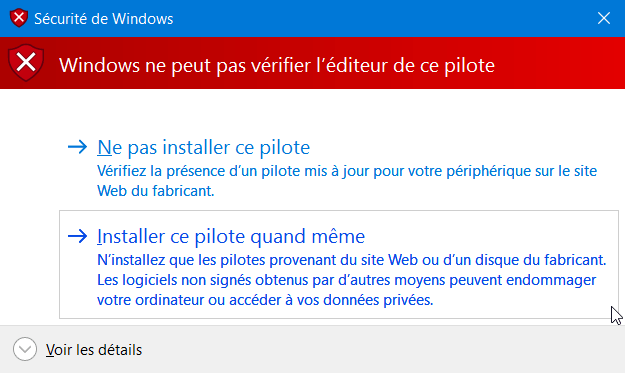
Task: Click the arrow beside Ne pas installer ce pilote
Action: point(77,147)
